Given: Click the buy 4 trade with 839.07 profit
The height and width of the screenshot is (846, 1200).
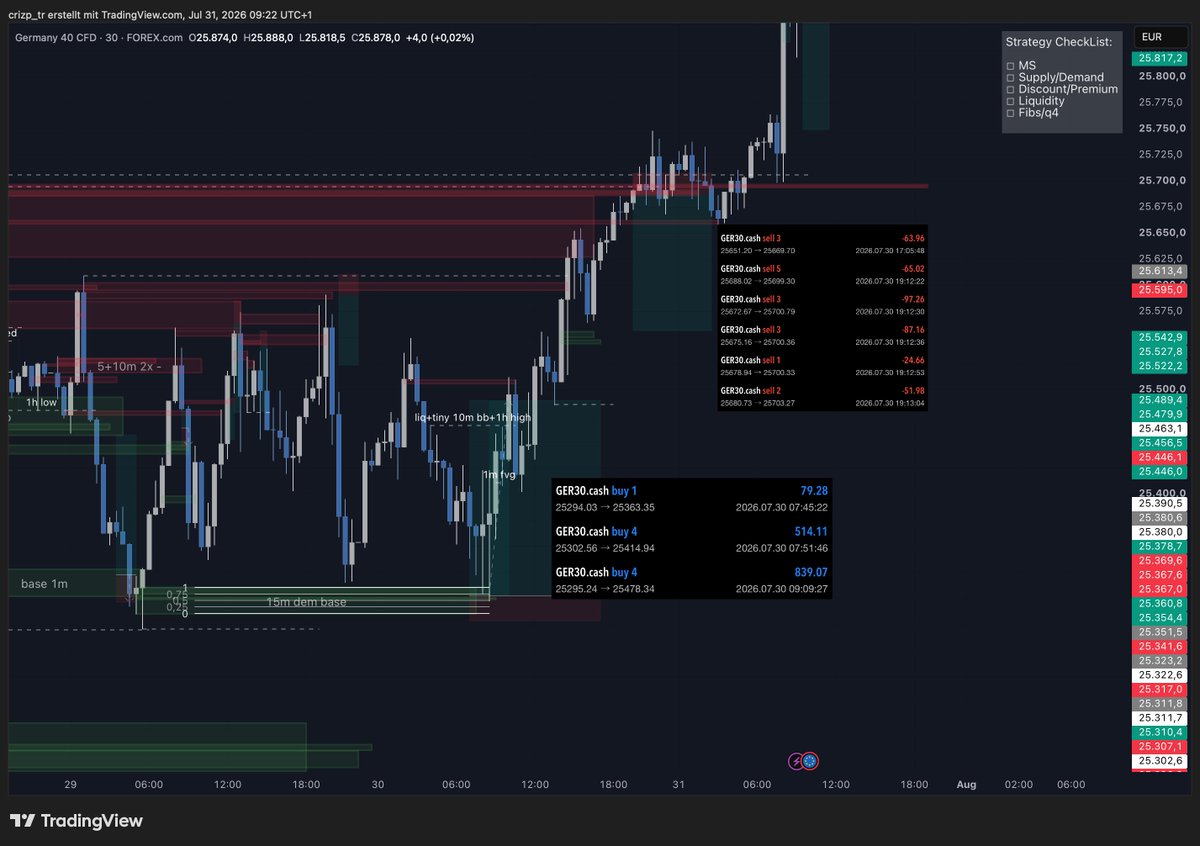Looking at the screenshot, I should 691,580.
